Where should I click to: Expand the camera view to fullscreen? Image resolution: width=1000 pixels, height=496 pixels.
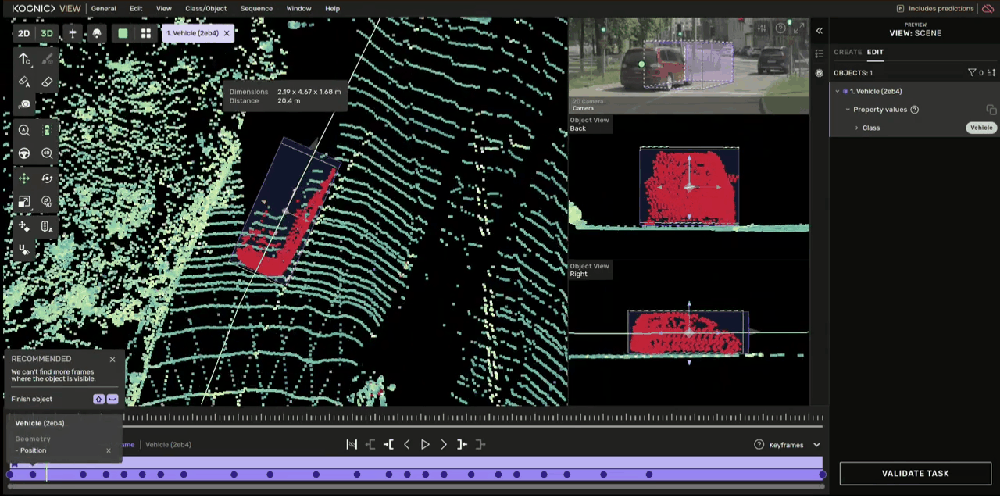coord(798,29)
